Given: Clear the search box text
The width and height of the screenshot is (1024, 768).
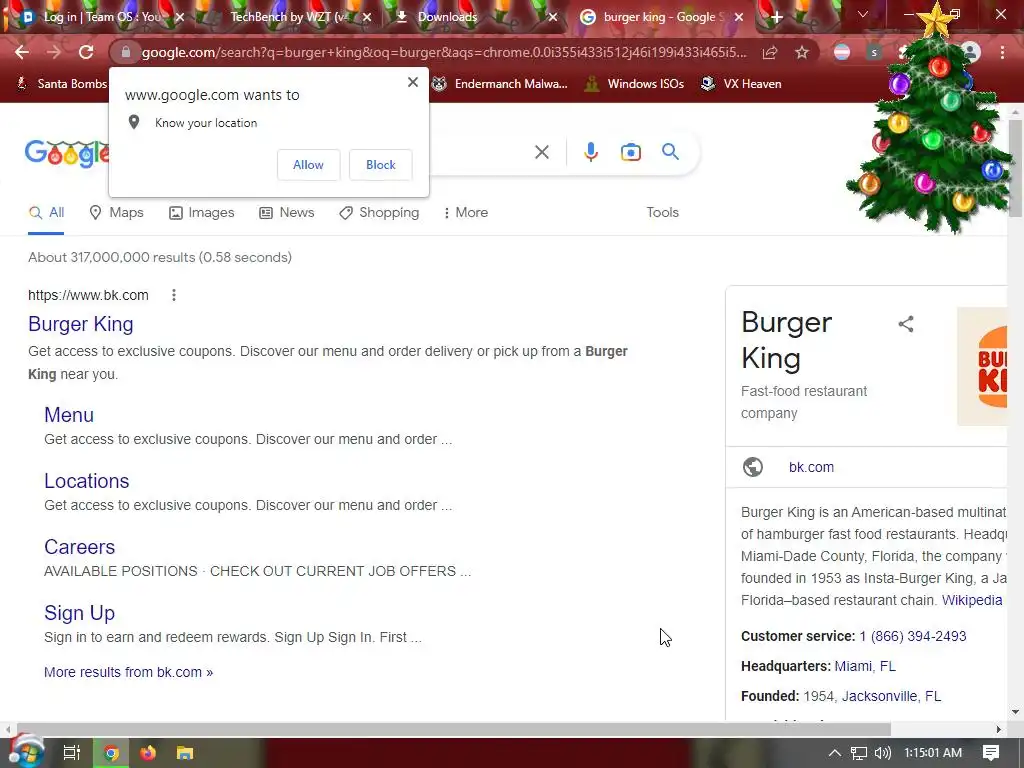Looking at the screenshot, I should tap(541, 152).
